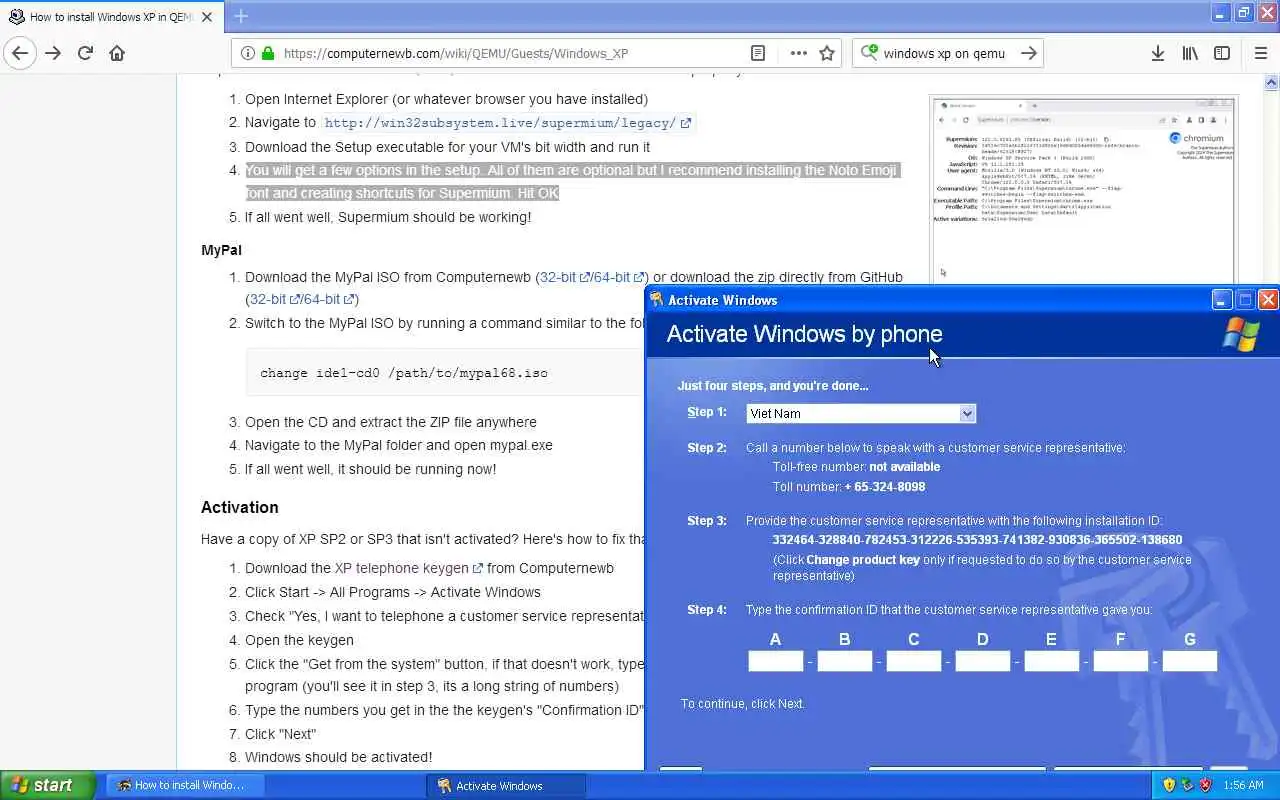The width and height of the screenshot is (1280, 800).
Task: Click confirmation ID field B
Action: [x=845, y=661]
